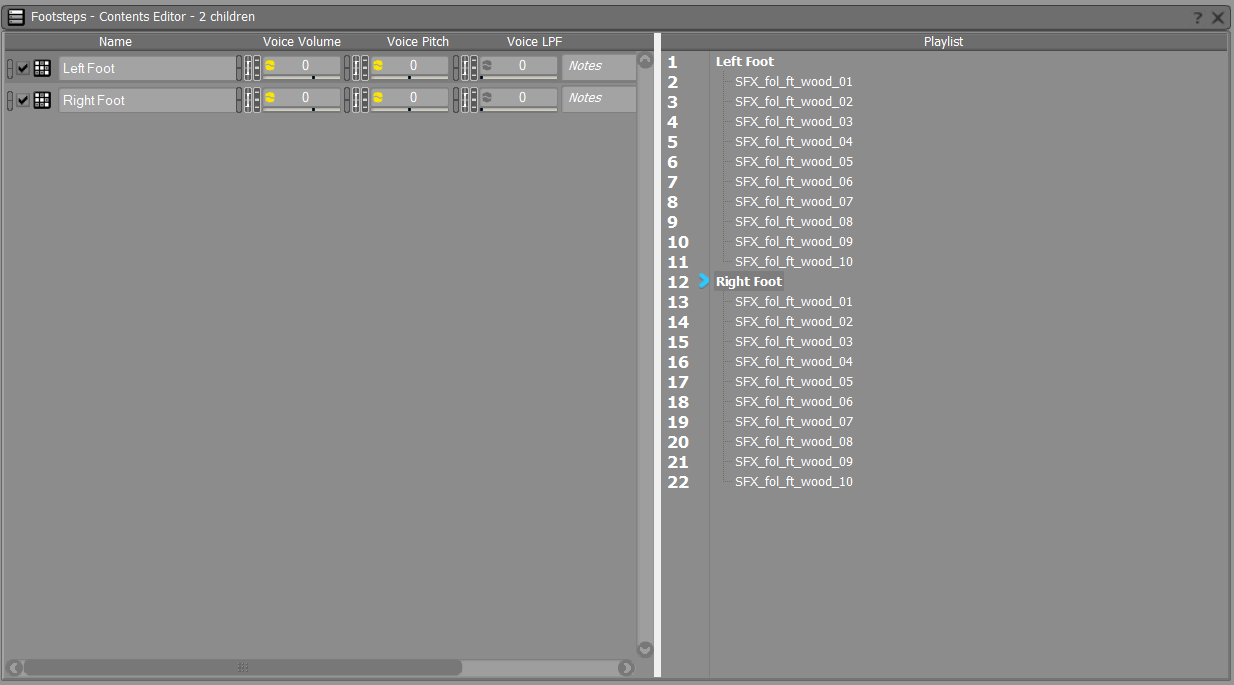Edit the Left Foot name field
This screenshot has height=685, width=1234.
pos(147,68)
